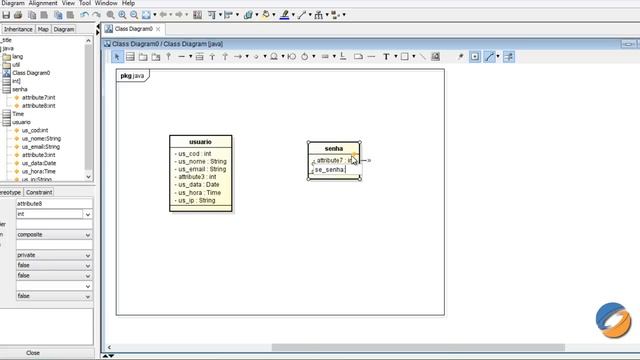
Task: Click the us_hora : Time attribute in the usuario class
Action: [x=198, y=193]
